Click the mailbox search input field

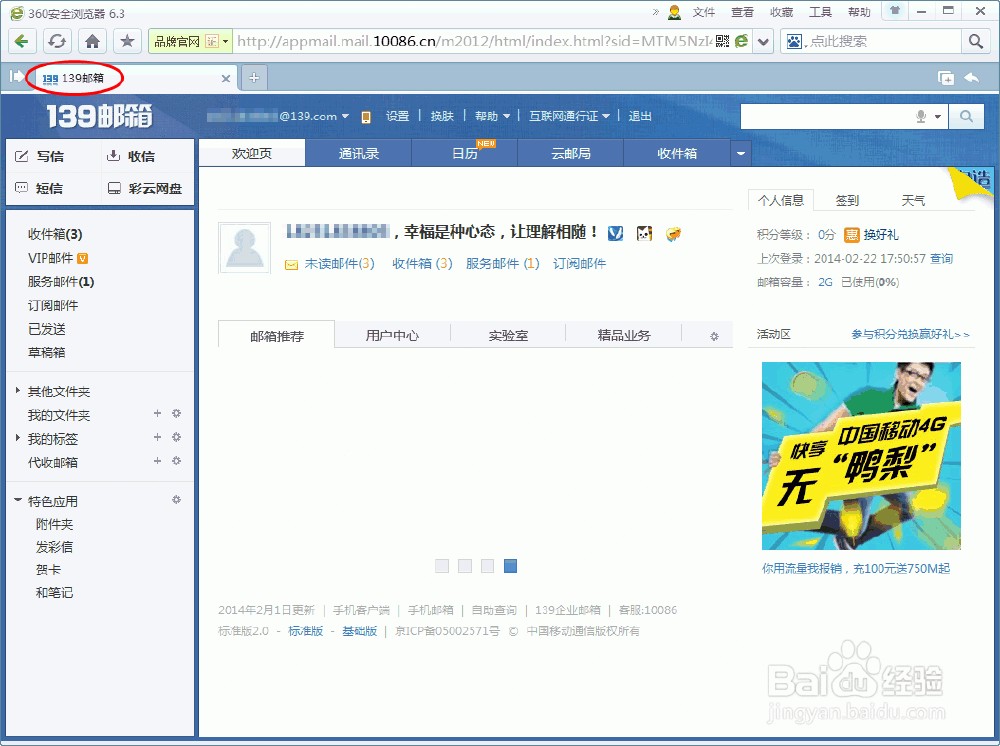tap(827, 117)
